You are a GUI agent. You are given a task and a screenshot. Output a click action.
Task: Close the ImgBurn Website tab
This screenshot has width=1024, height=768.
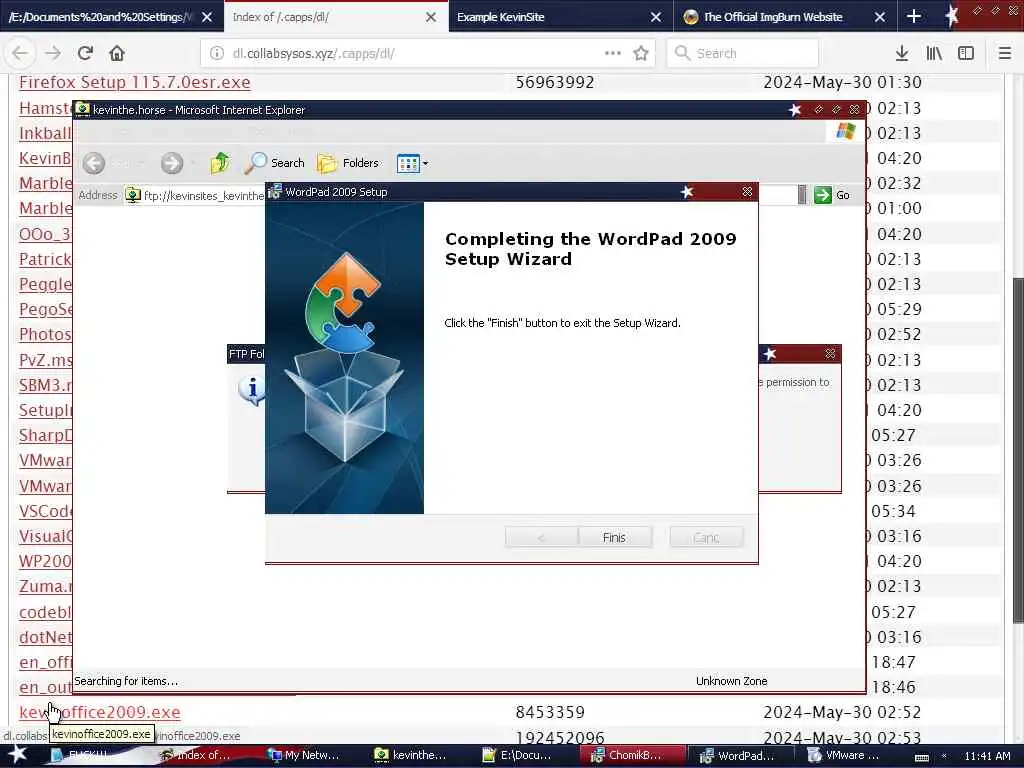click(880, 17)
